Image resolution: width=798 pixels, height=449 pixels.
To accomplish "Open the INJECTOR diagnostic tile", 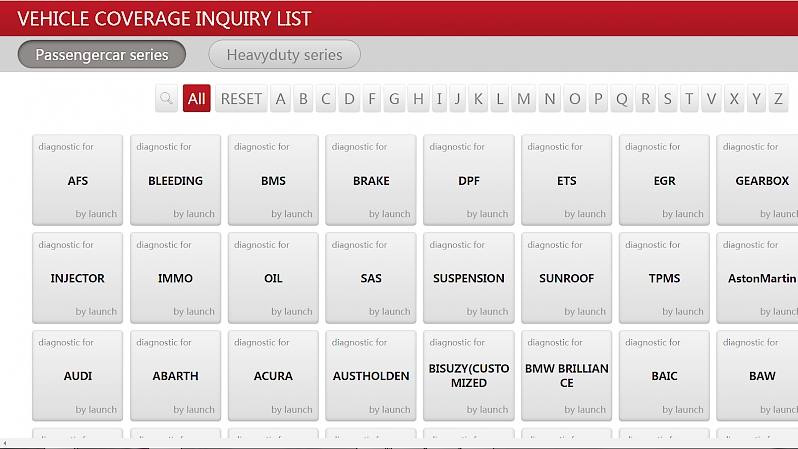I will pyautogui.click(x=78, y=278).
